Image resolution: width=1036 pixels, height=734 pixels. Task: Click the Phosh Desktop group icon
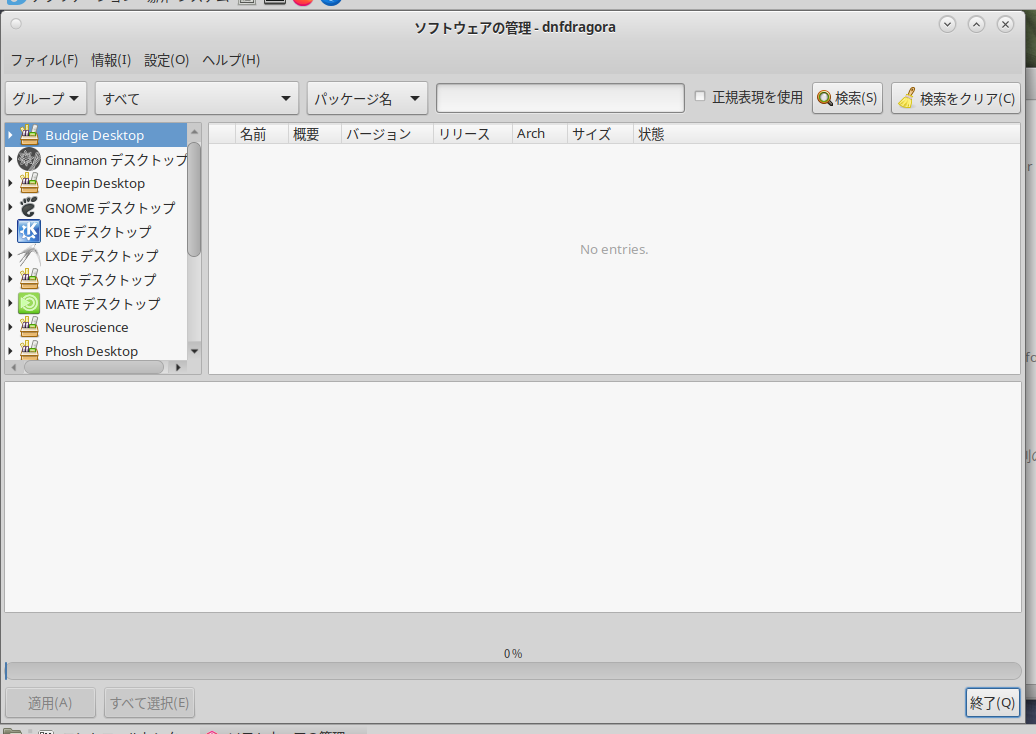tap(29, 350)
